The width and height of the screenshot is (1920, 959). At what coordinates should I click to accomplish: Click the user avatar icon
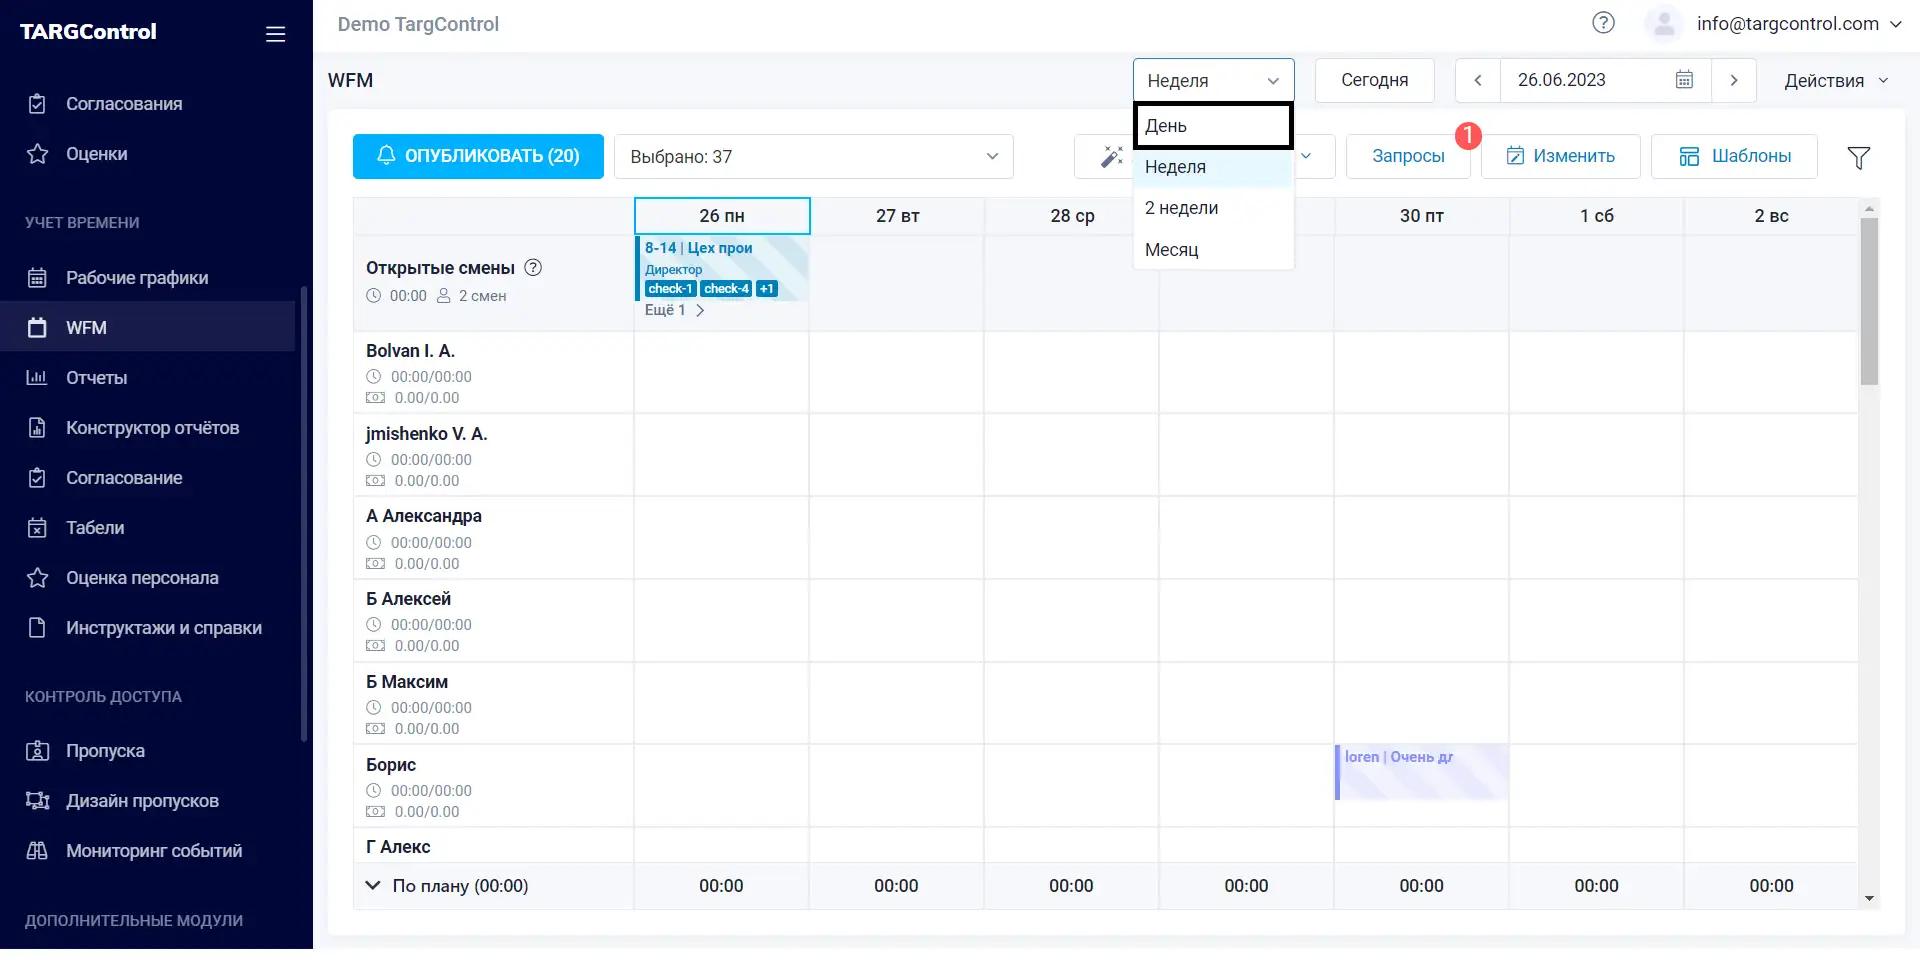point(1664,24)
